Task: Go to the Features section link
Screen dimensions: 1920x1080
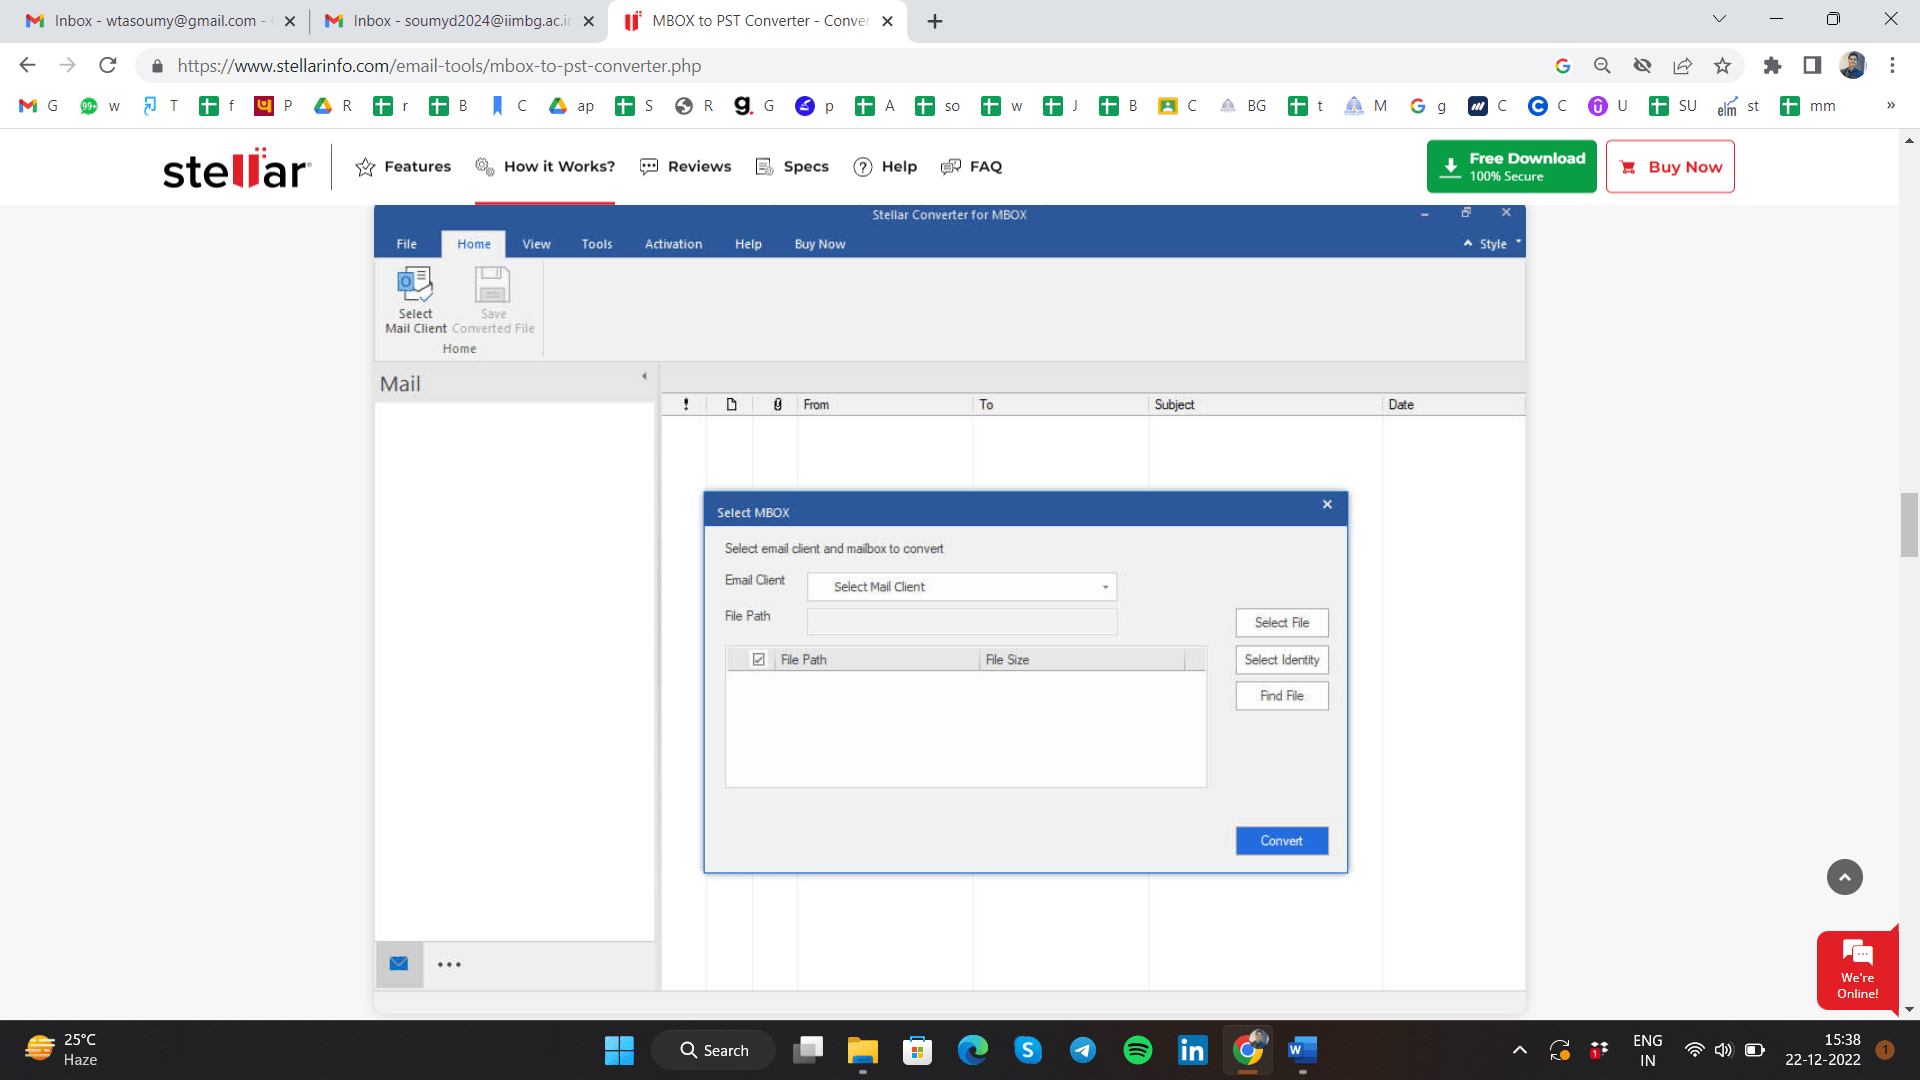Action: (x=403, y=167)
